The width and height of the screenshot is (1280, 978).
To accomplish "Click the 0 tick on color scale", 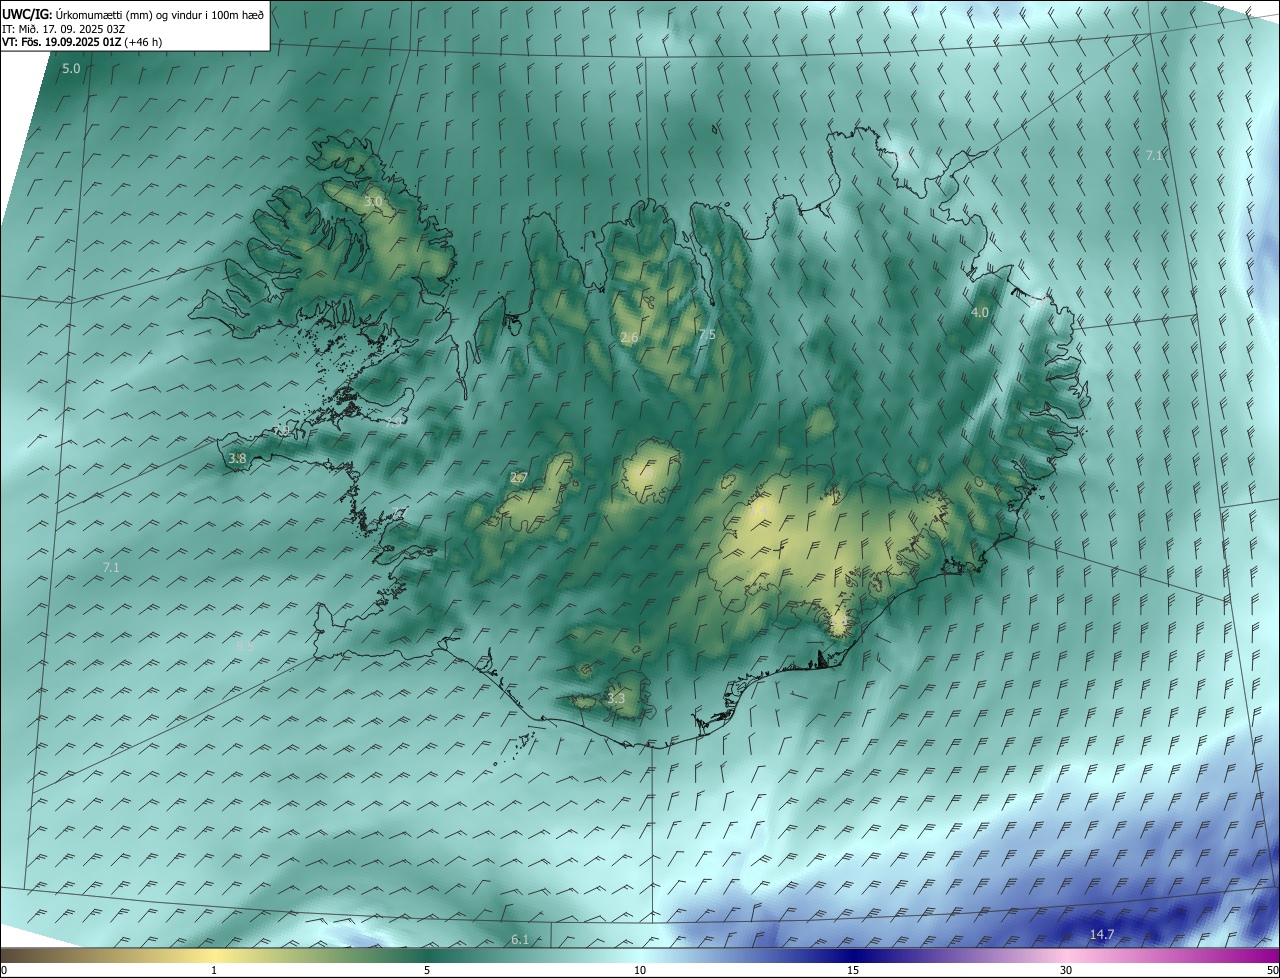I will [x=4, y=970].
